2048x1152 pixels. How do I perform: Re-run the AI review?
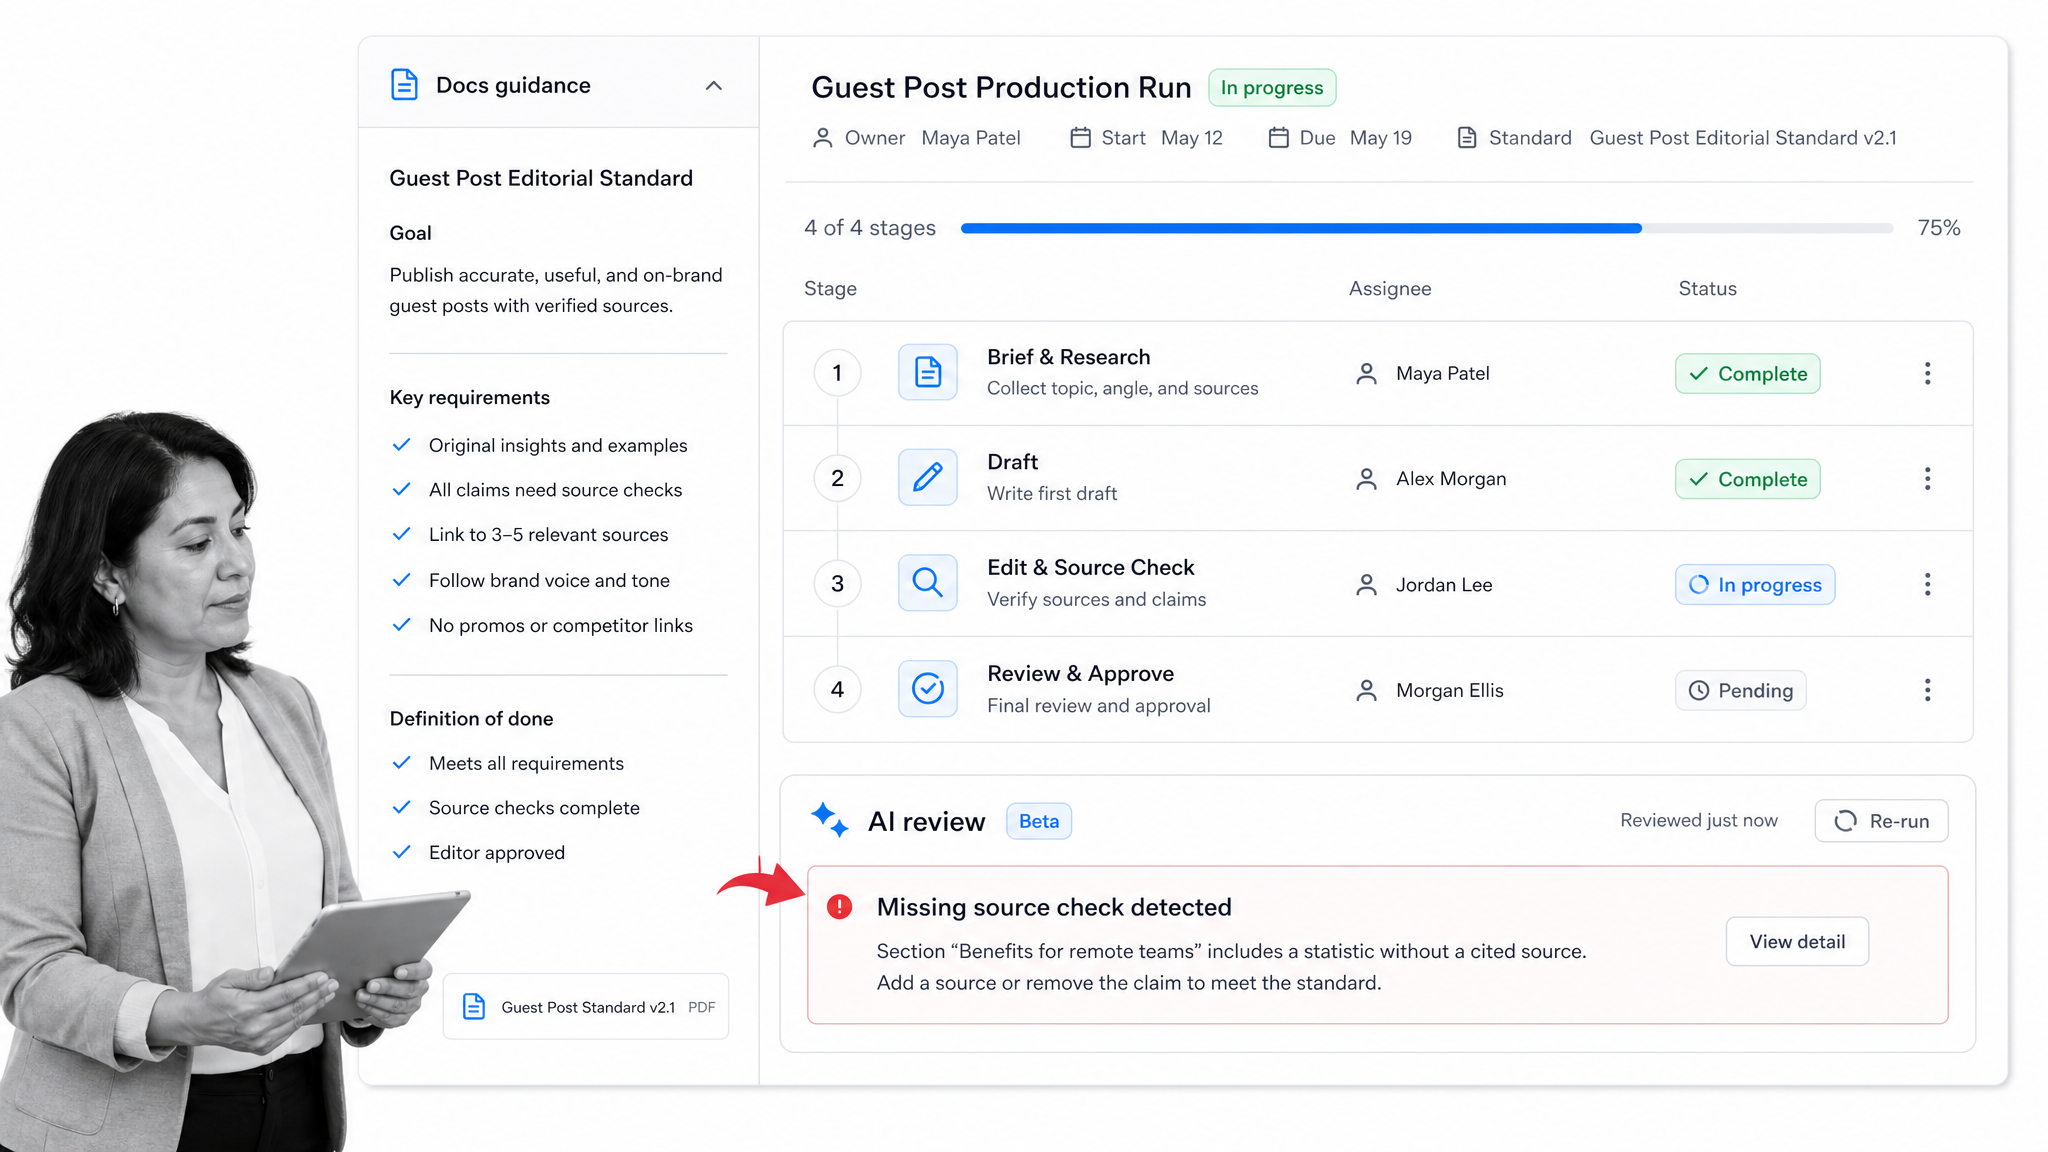[x=1881, y=821]
